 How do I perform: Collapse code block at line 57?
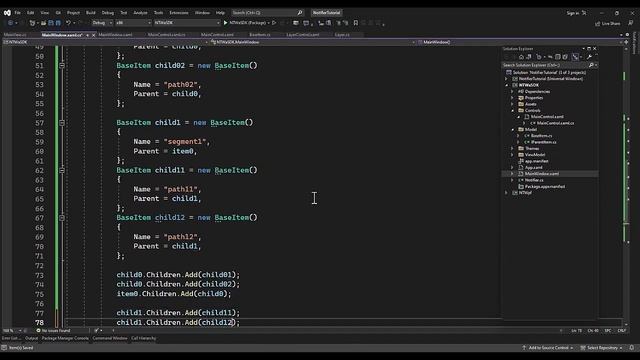coord(62,122)
